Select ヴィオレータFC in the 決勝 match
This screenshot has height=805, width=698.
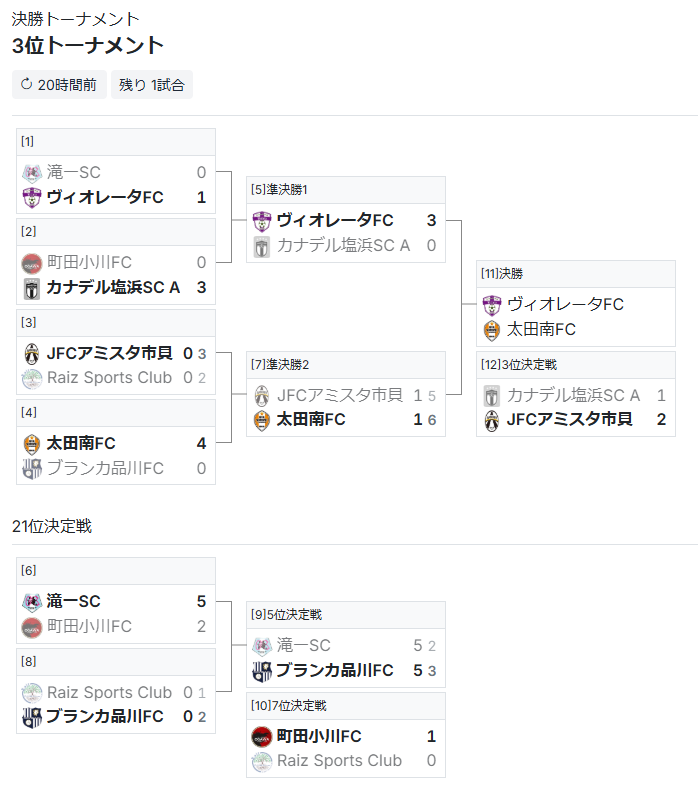pos(565,304)
